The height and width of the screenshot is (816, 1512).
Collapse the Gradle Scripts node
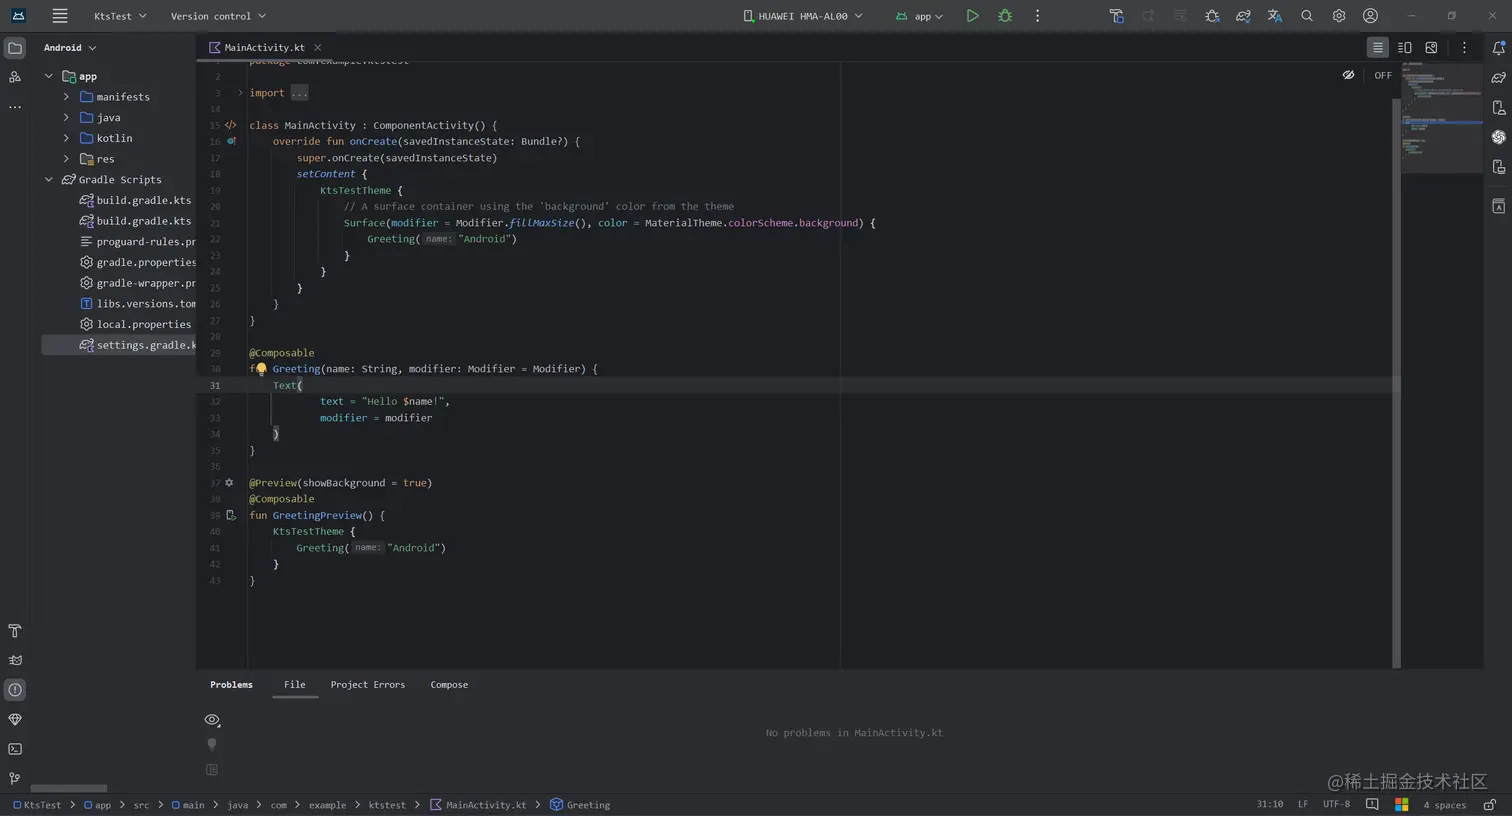pyautogui.click(x=48, y=180)
